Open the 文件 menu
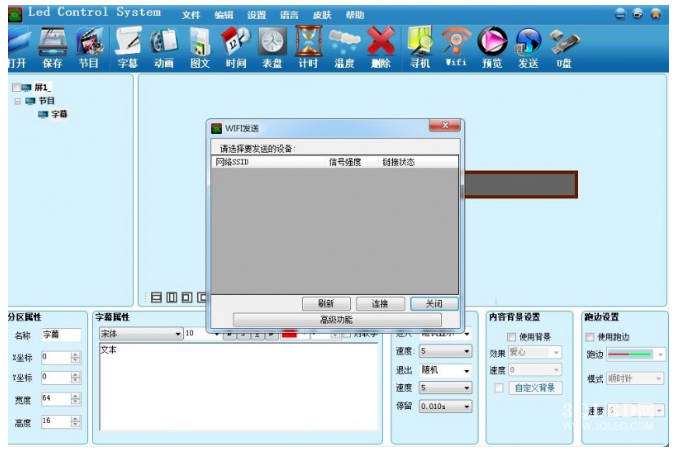This screenshot has width=675, height=452. tap(191, 15)
